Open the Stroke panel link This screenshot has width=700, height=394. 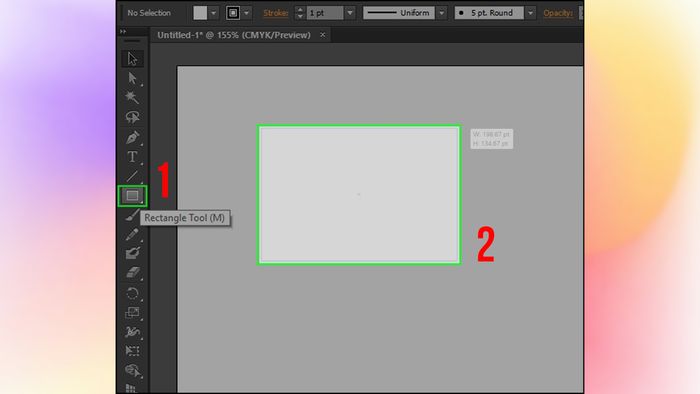[275, 13]
